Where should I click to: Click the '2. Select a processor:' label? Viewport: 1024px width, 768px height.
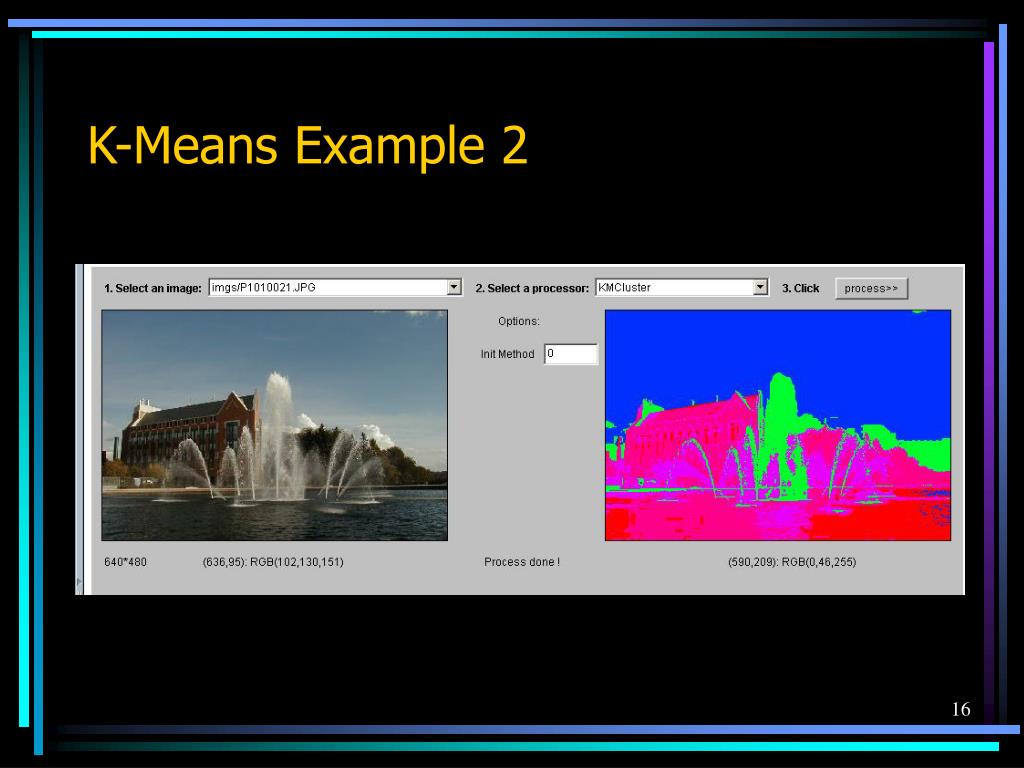532,288
